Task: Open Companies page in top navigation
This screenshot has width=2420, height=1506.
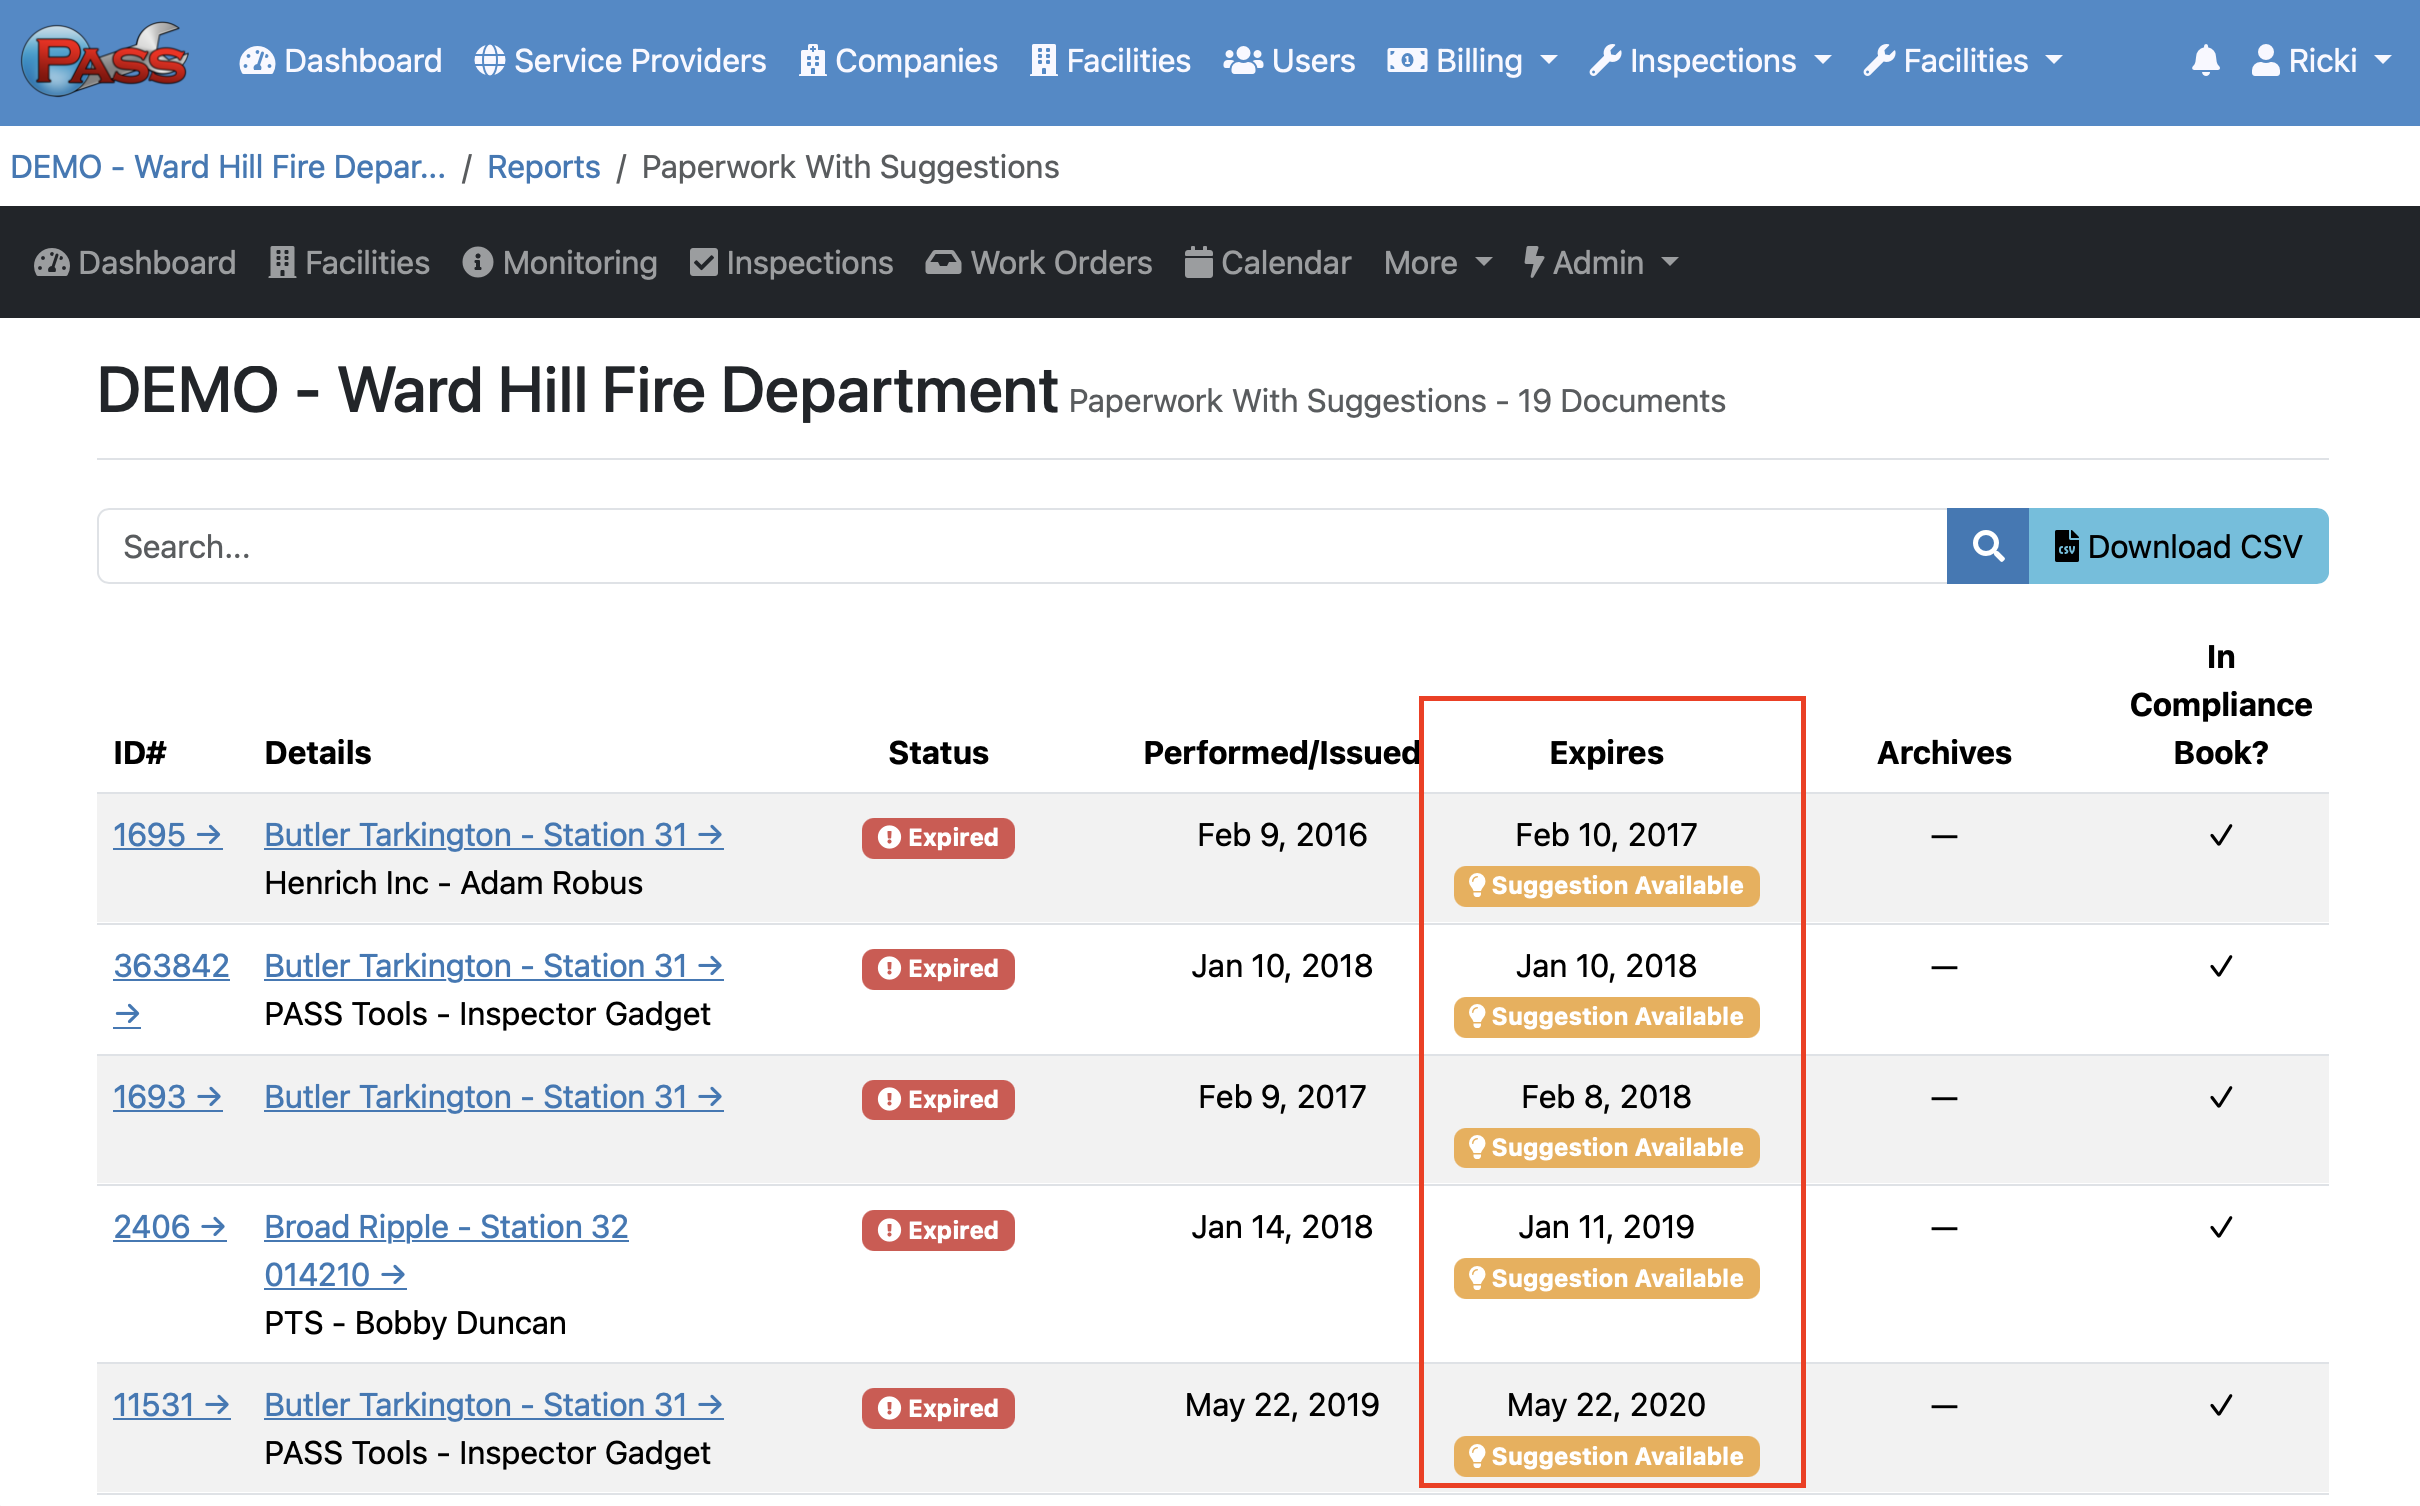Action: coord(898,61)
